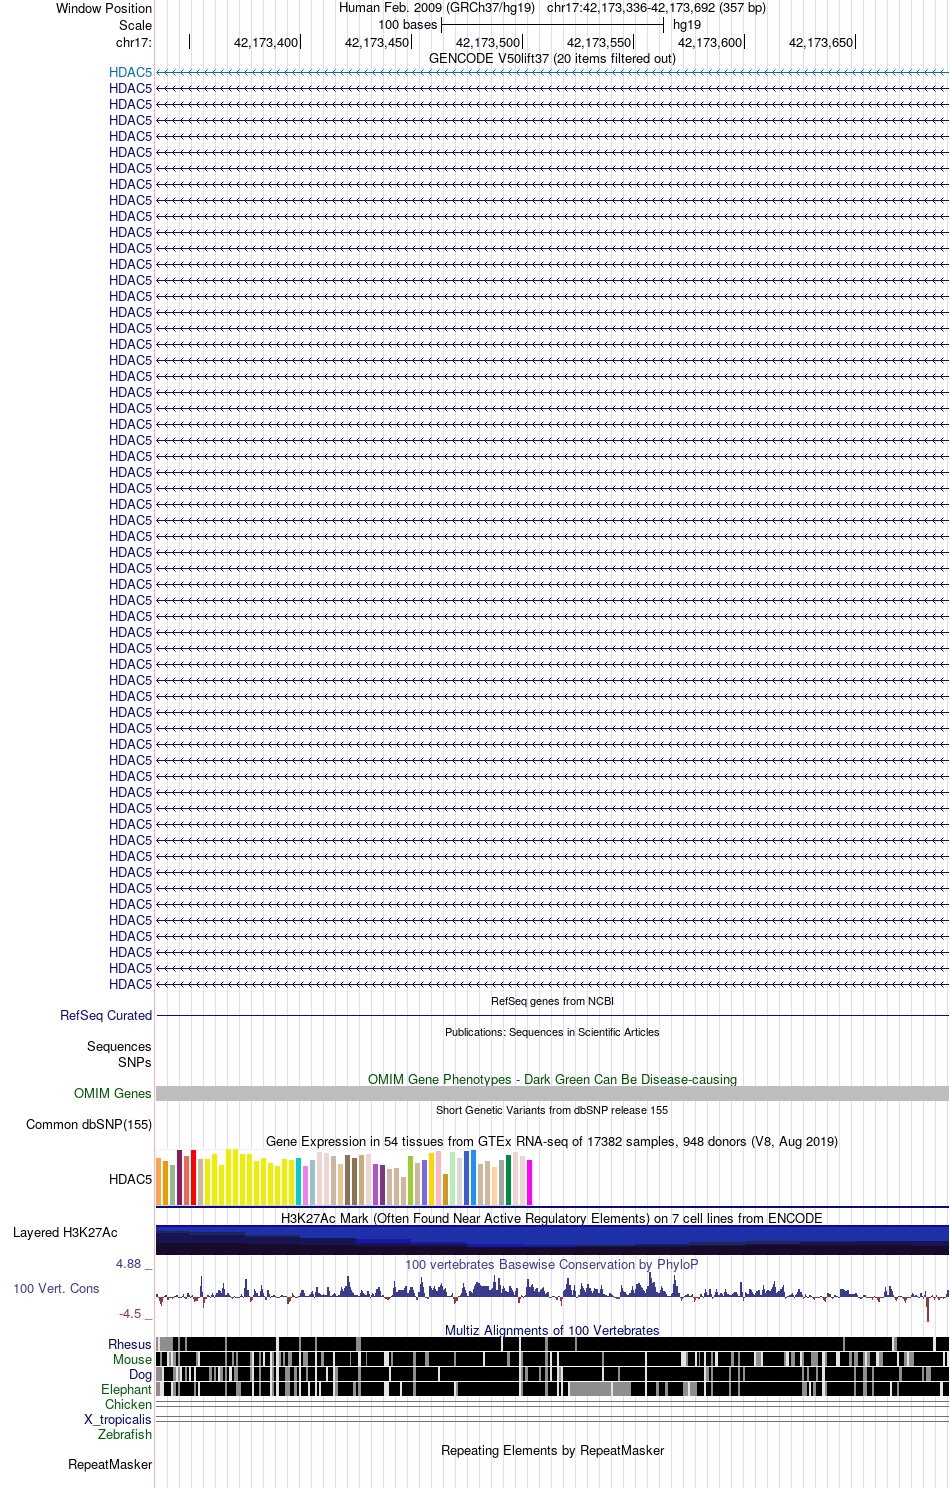Click Gene Expression in 54 tissues GTEx title
This screenshot has width=950, height=1488.
pyautogui.click(x=552, y=1141)
